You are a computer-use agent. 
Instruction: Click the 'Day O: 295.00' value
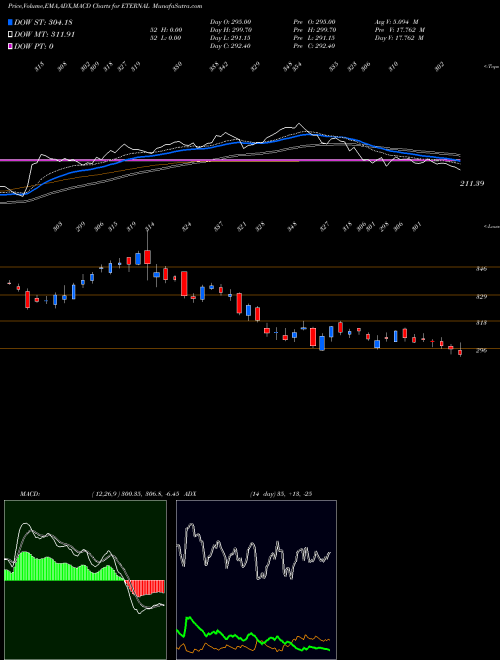tap(230, 22)
